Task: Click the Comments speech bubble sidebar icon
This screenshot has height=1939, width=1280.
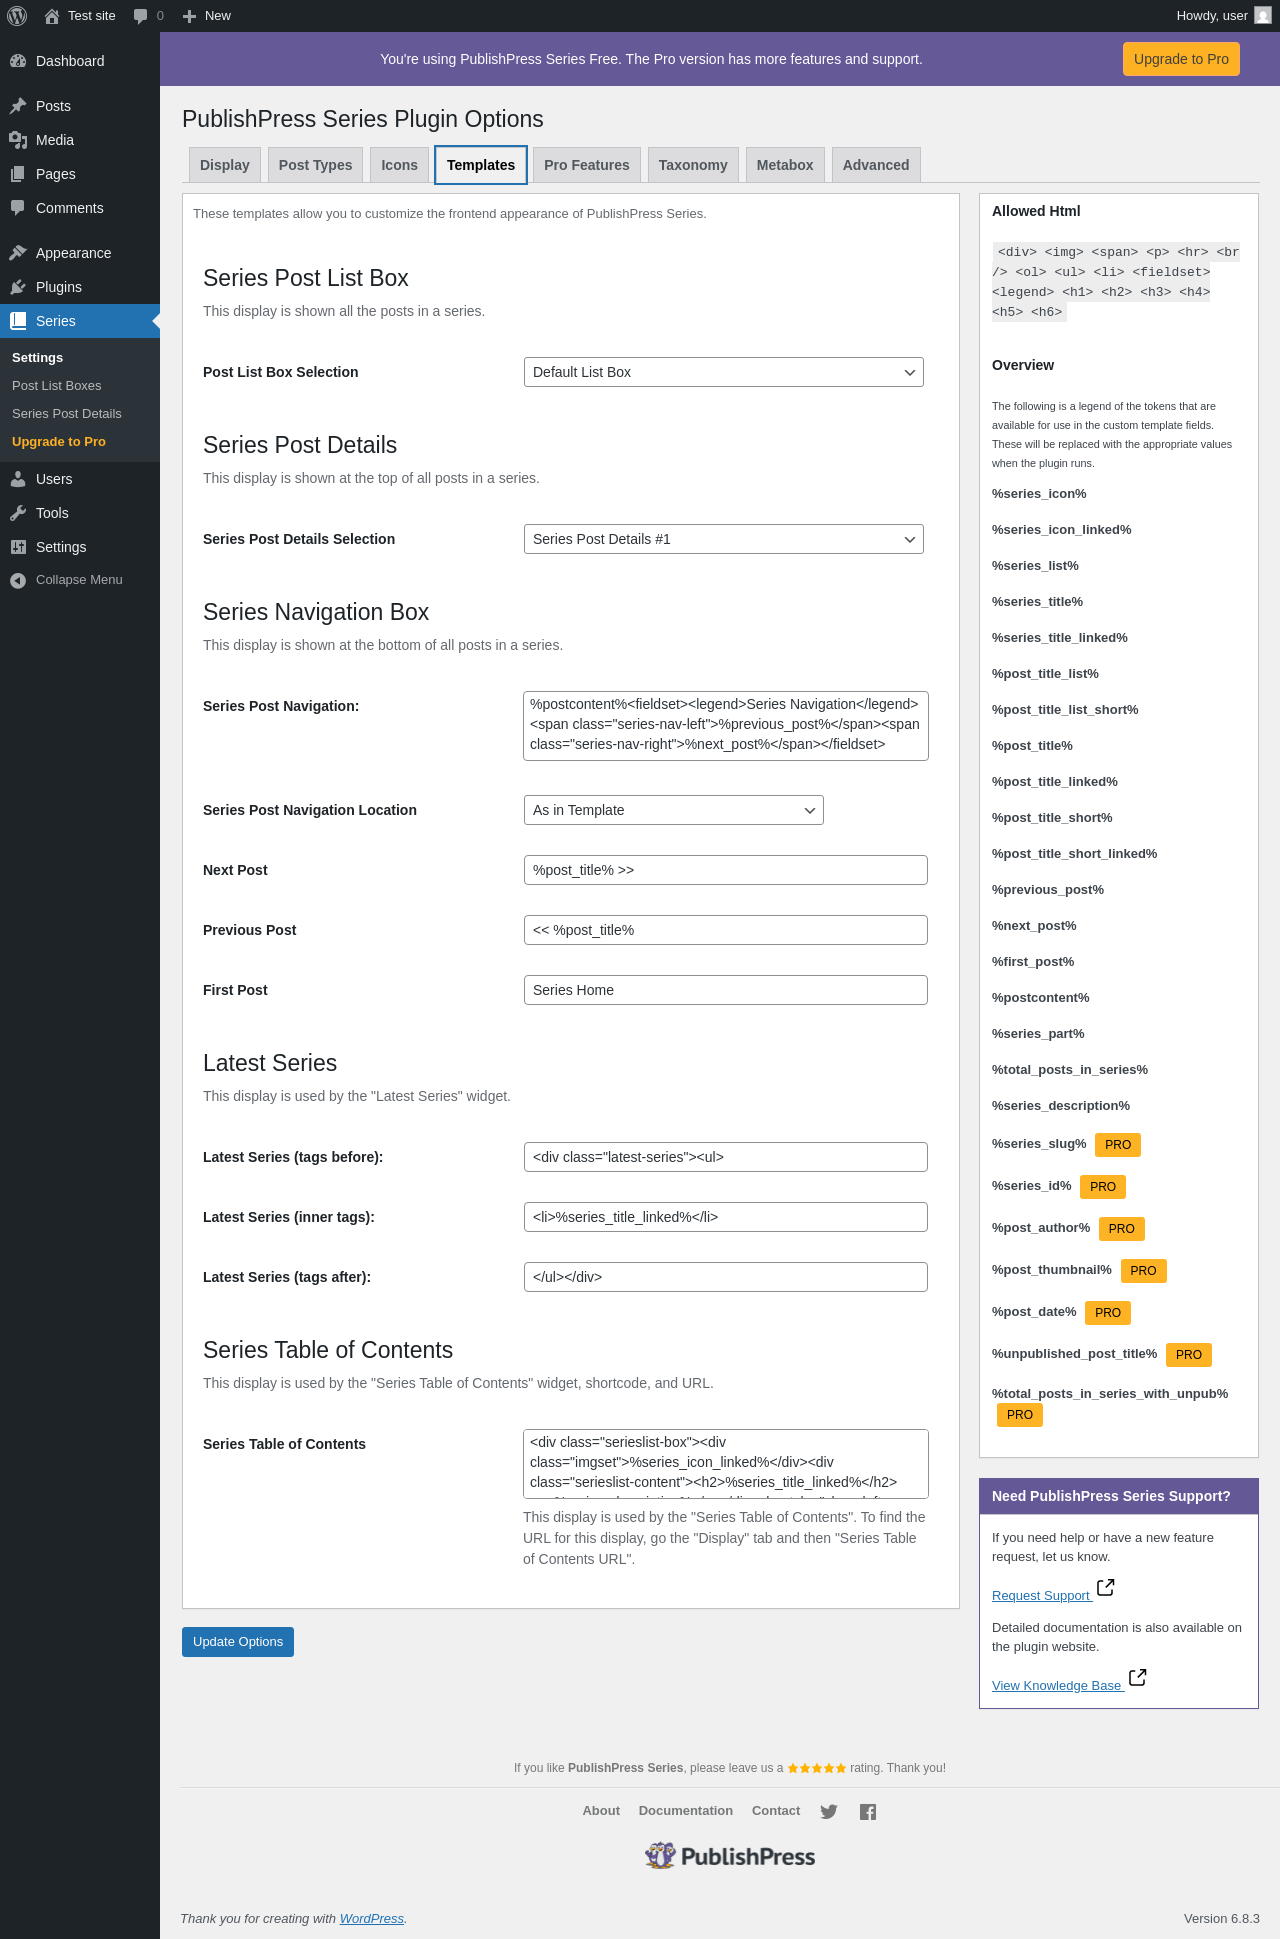Action: point(18,208)
